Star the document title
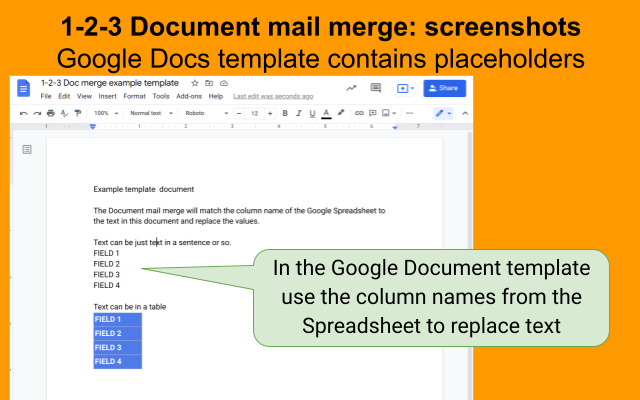640x400 pixels. coord(195,83)
